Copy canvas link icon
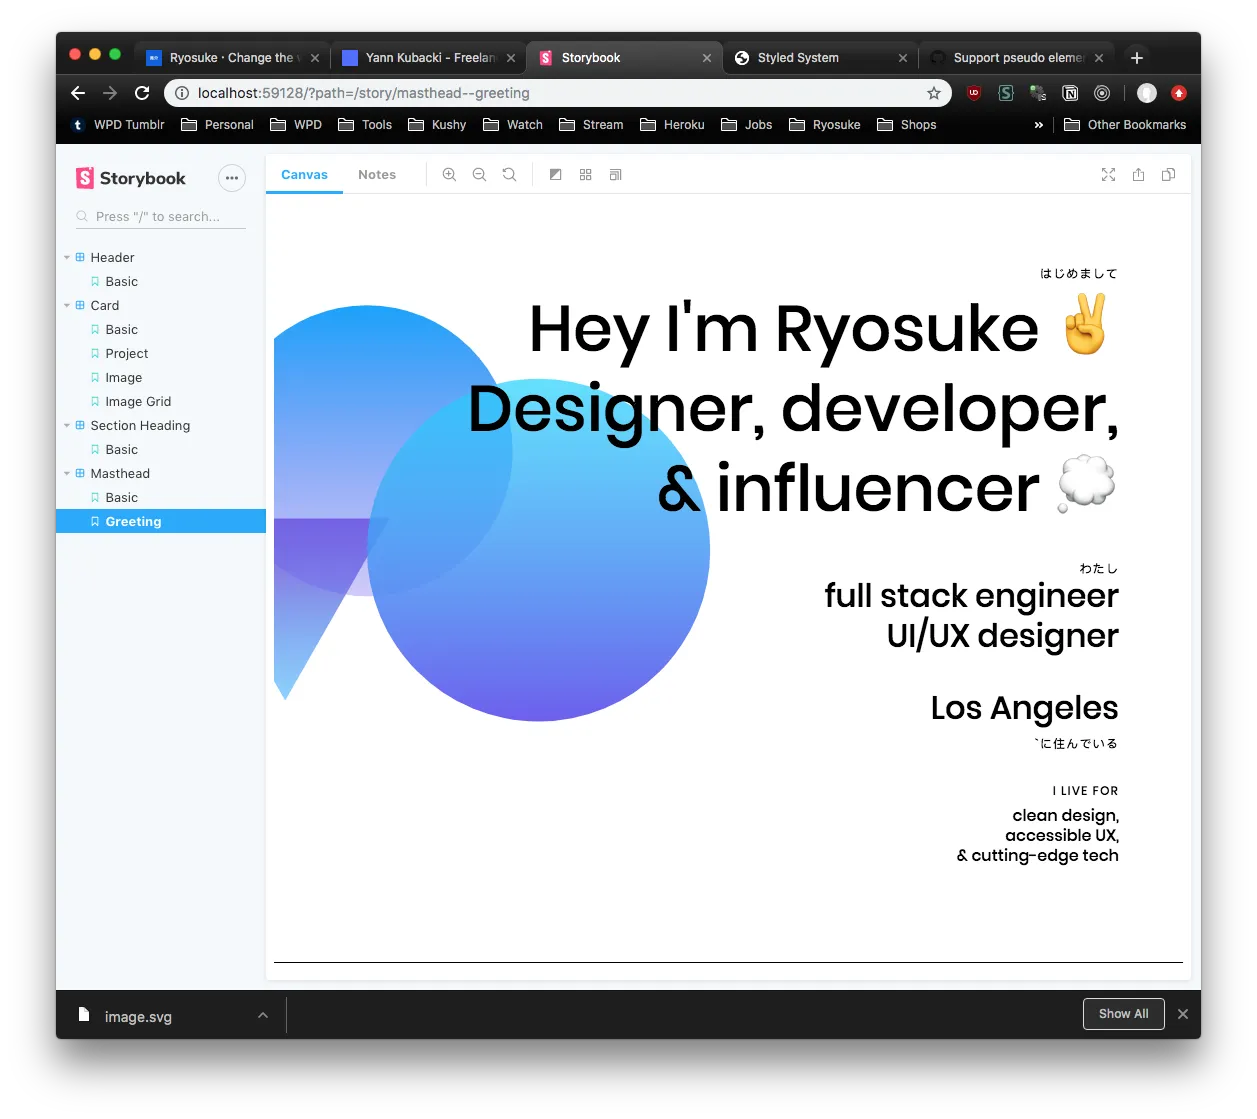The image size is (1257, 1119). pyautogui.click(x=1168, y=175)
